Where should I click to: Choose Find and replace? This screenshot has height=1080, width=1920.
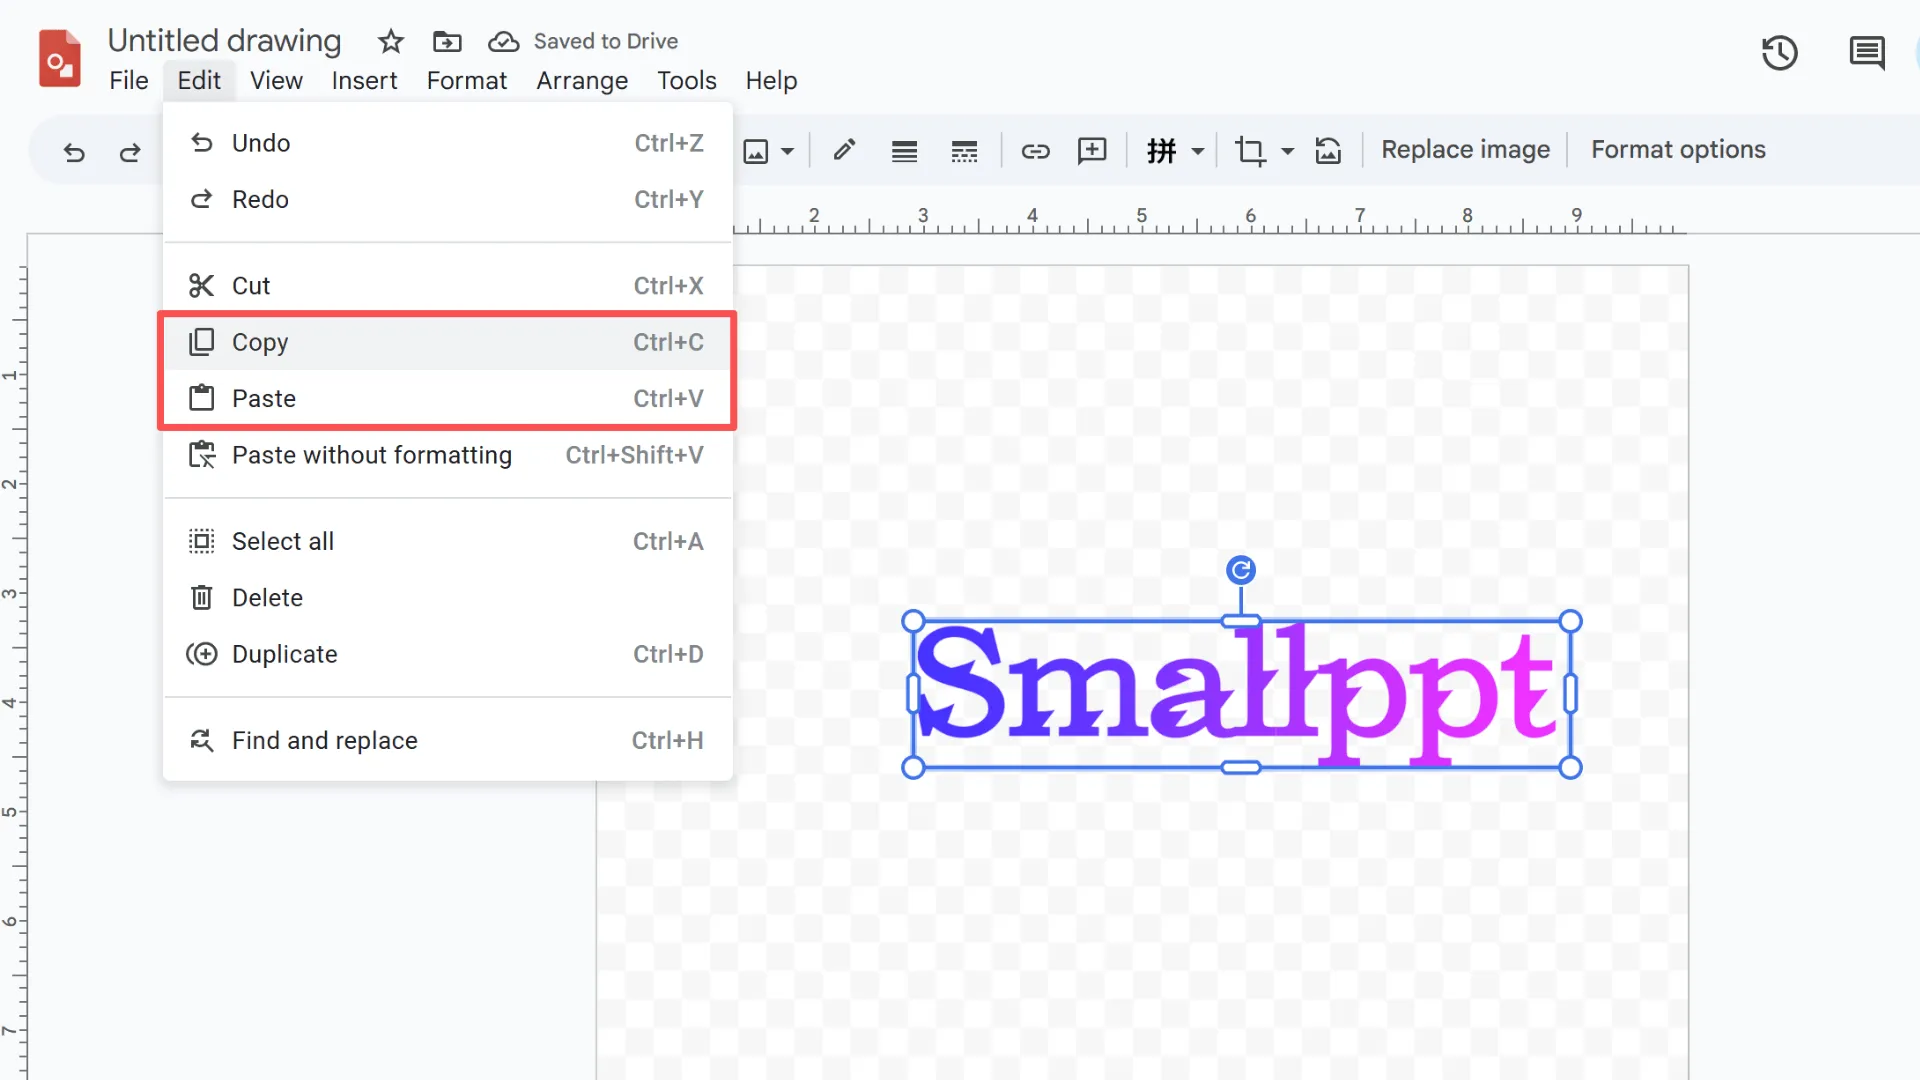click(447, 740)
